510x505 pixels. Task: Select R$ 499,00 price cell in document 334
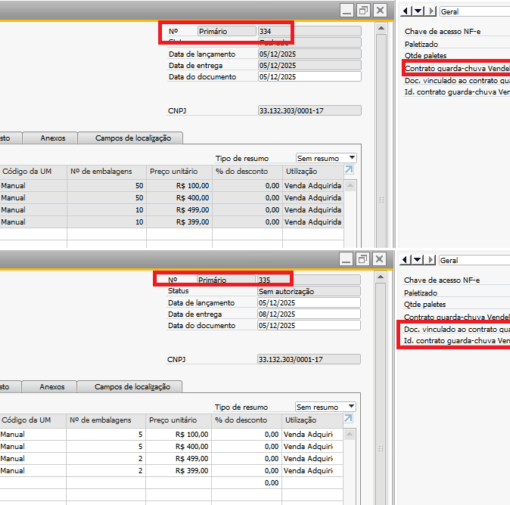coord(179,210)
